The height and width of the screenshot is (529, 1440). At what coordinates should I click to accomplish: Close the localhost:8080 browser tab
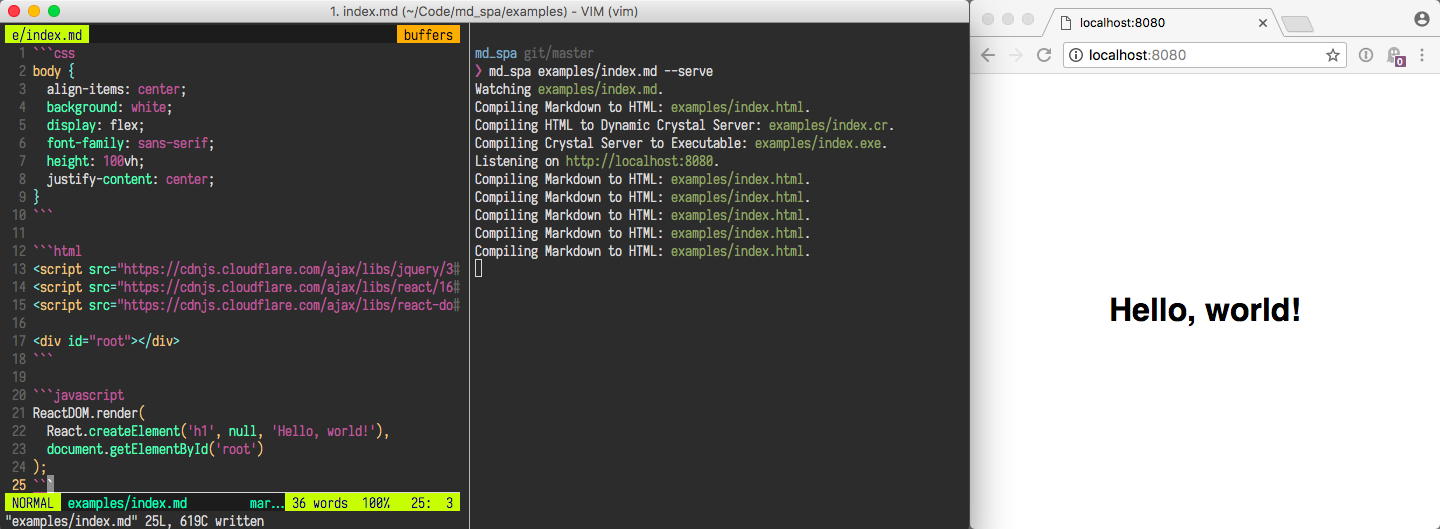(1263, 22)
